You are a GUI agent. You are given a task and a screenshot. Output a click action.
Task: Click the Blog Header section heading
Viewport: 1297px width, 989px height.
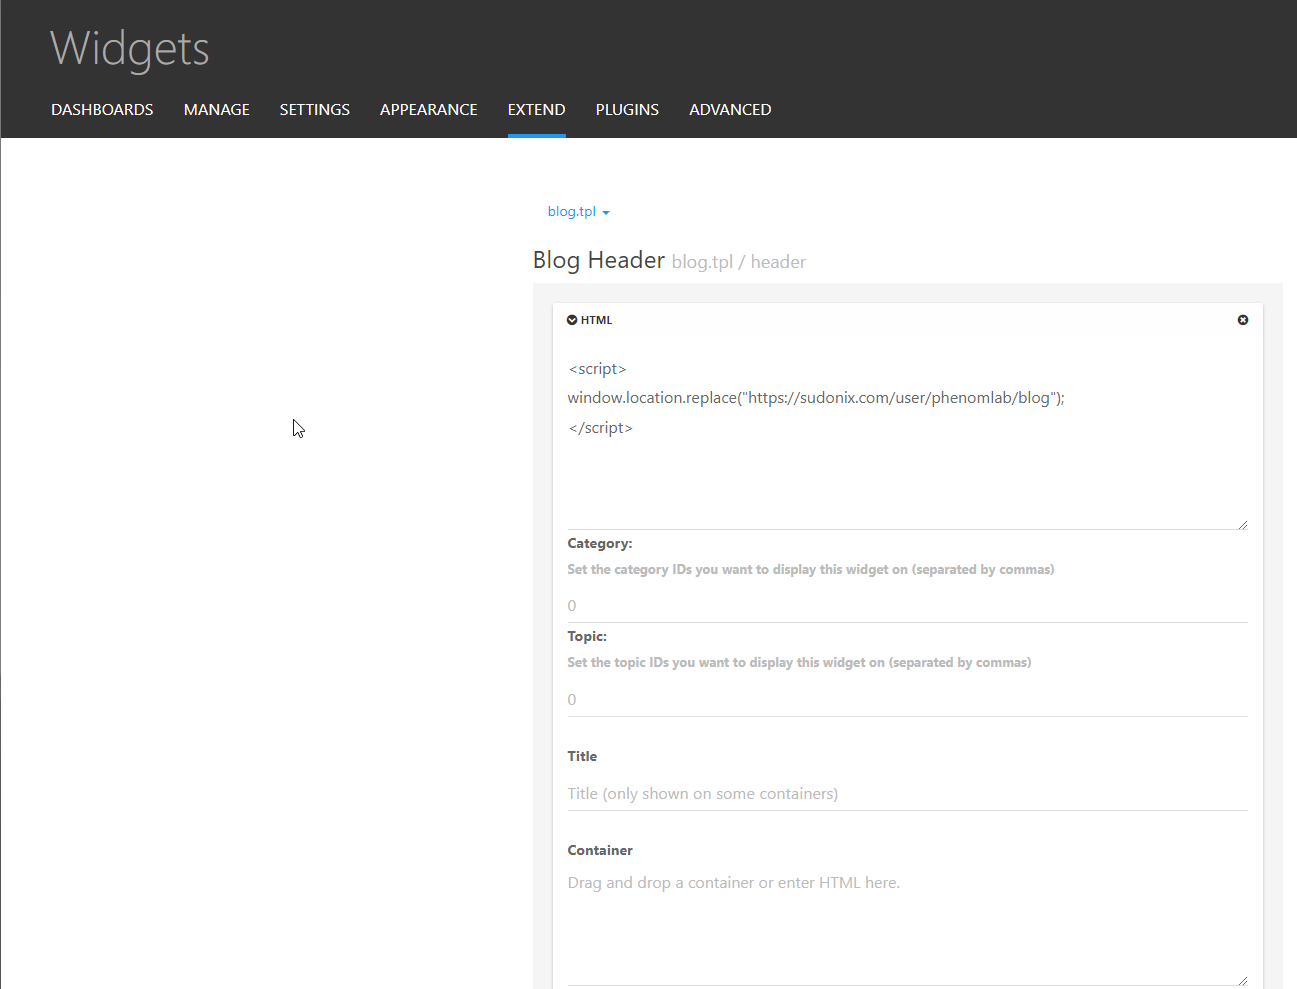(x=598, y=260)
